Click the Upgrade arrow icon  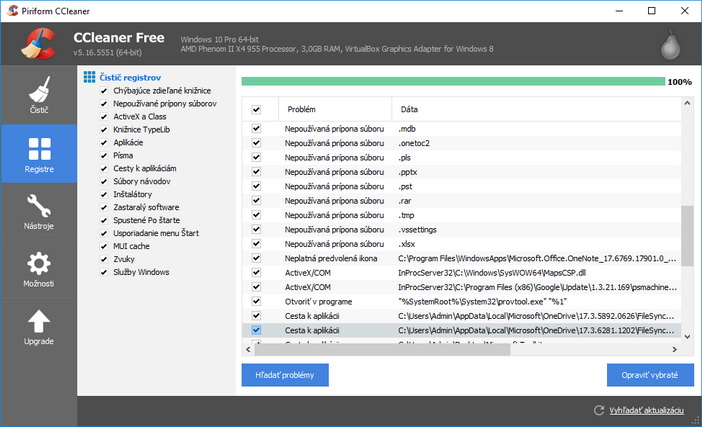38,327
